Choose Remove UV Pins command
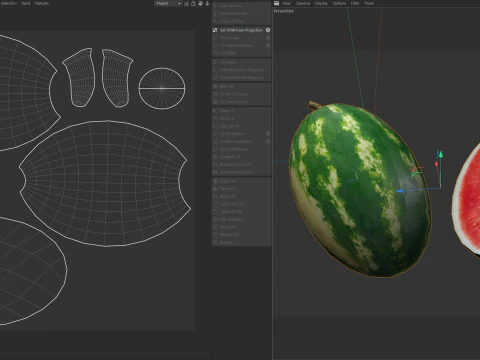Screen dimensions: 480x360 pos(241,14)
